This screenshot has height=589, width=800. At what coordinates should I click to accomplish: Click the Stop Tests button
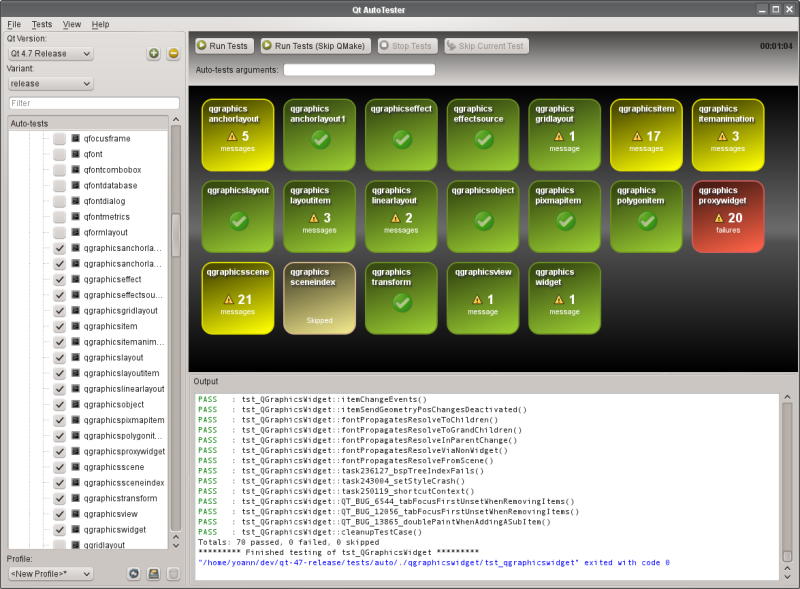[407, 46]
